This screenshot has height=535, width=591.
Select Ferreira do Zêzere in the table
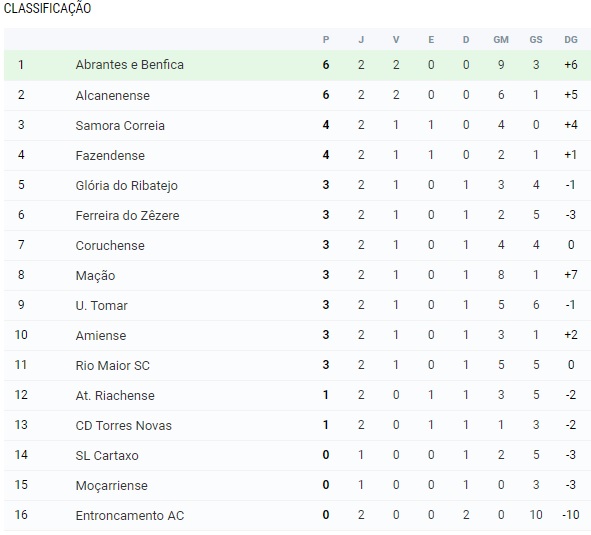(127, 215)
